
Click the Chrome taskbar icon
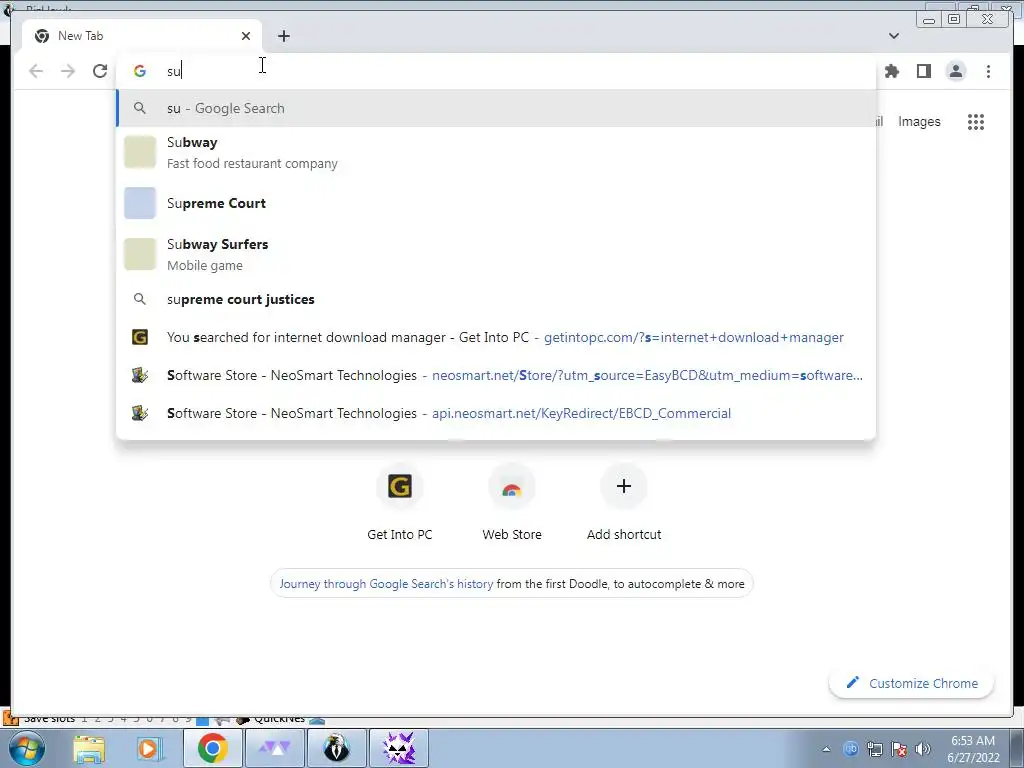click(x=212, y=748)
